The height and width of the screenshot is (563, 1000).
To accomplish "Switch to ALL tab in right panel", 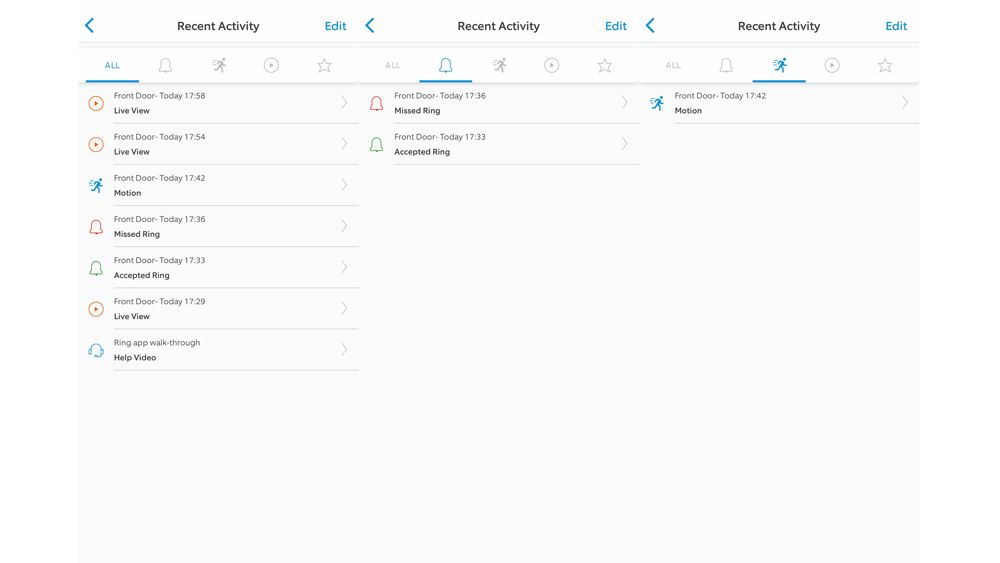I will click(673, 65).
